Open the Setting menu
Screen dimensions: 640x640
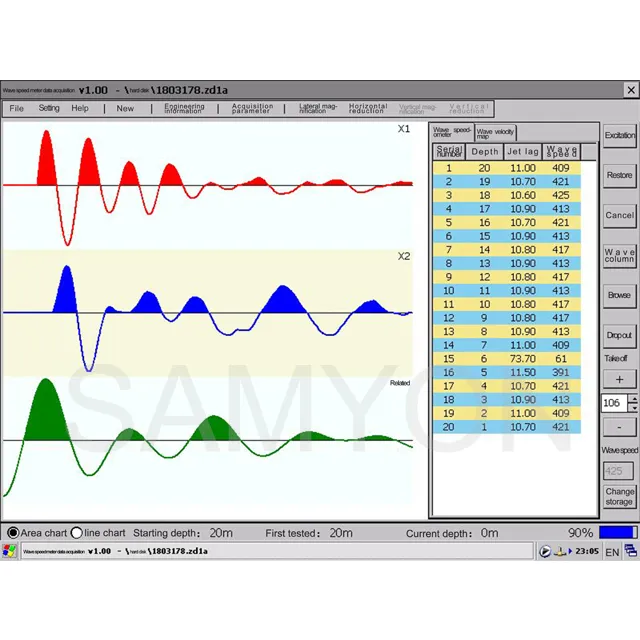[49, 108]
